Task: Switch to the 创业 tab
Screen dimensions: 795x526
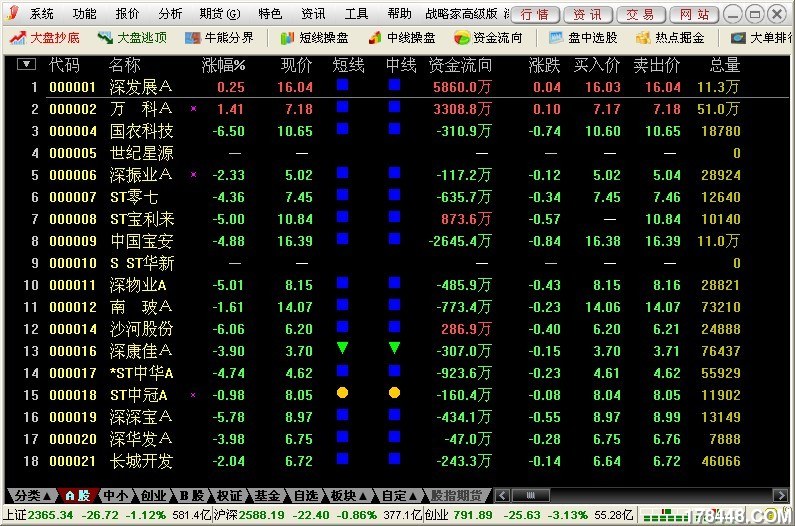Action: coord(153,495)
